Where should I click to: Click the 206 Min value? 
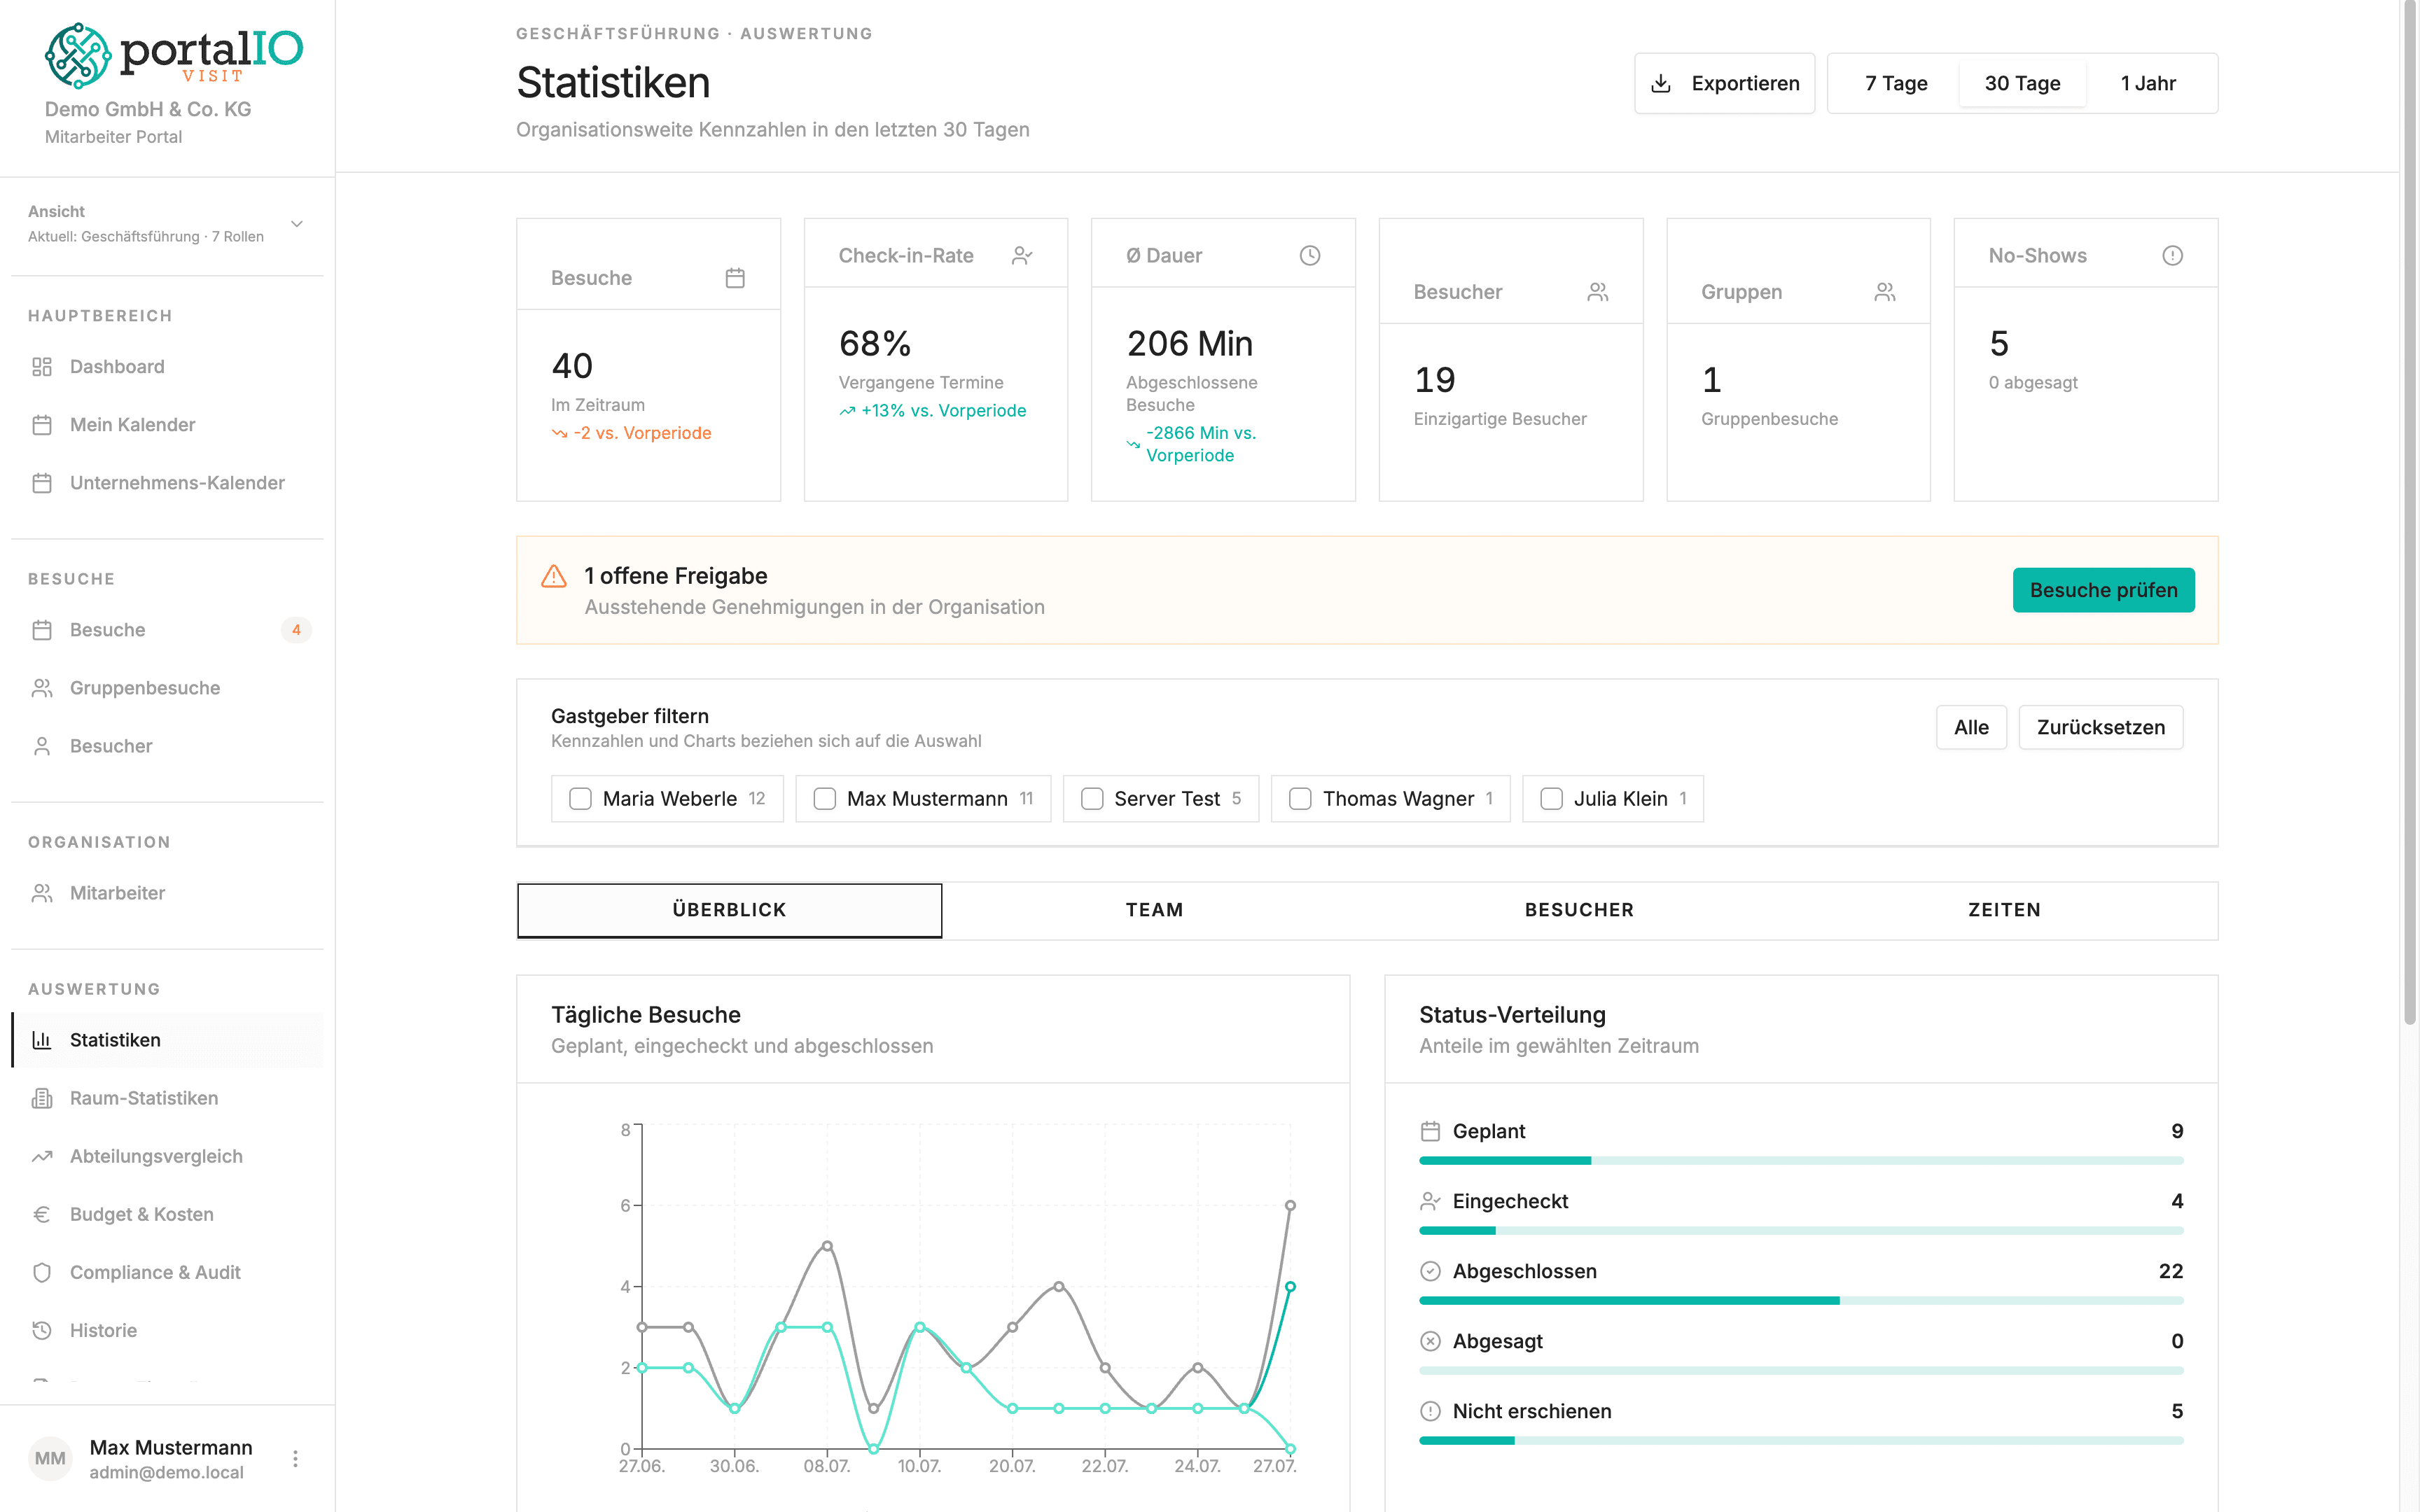[1189, 344]
